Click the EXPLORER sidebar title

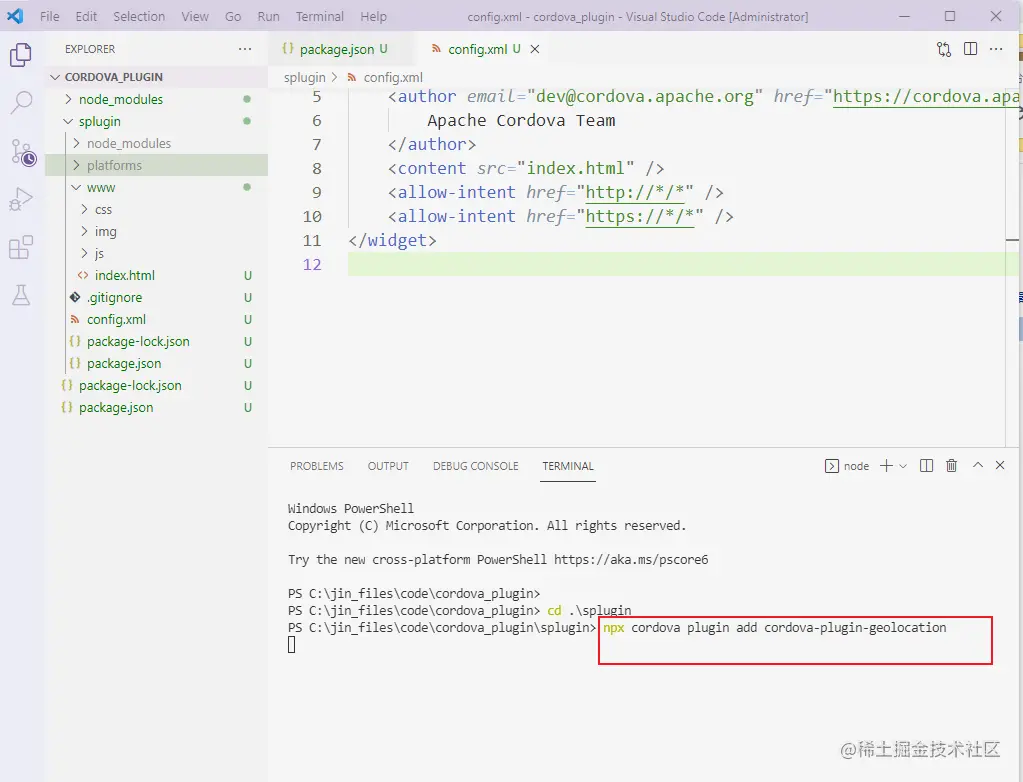[x=90, y=49]
